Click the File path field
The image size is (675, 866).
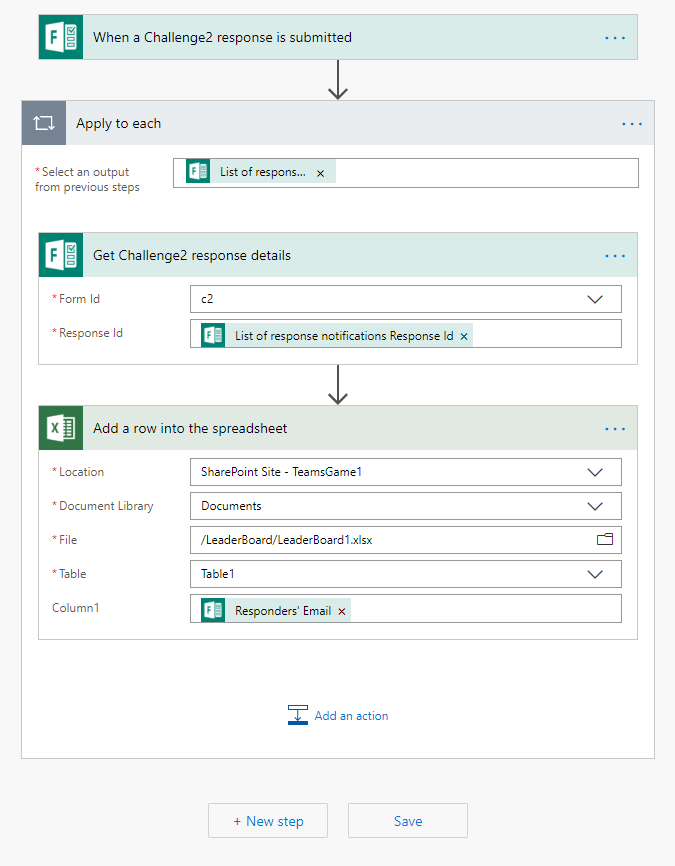click(x=406, y=540)
